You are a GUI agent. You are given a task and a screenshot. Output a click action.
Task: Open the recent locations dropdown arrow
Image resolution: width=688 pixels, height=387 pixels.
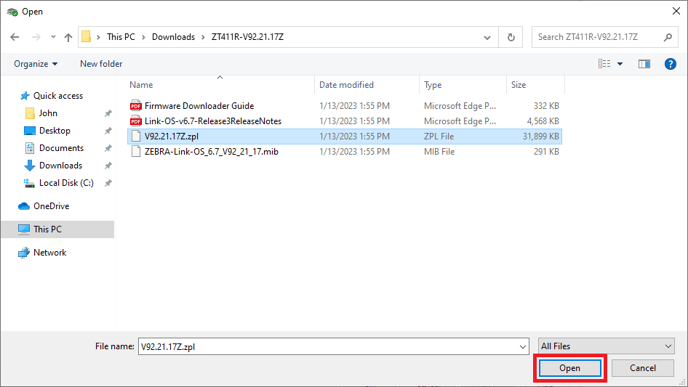(x=53, y=37)
